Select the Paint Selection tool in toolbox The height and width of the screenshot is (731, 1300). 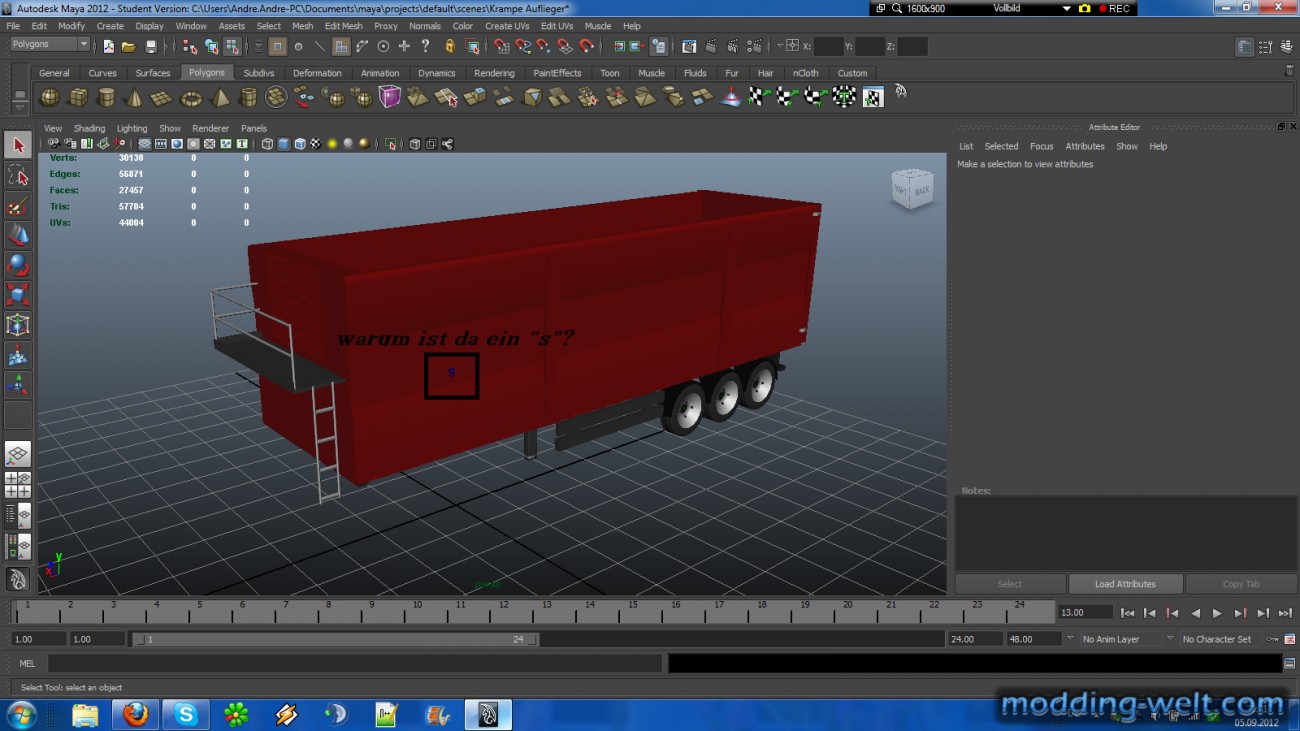tap(18, 206)
